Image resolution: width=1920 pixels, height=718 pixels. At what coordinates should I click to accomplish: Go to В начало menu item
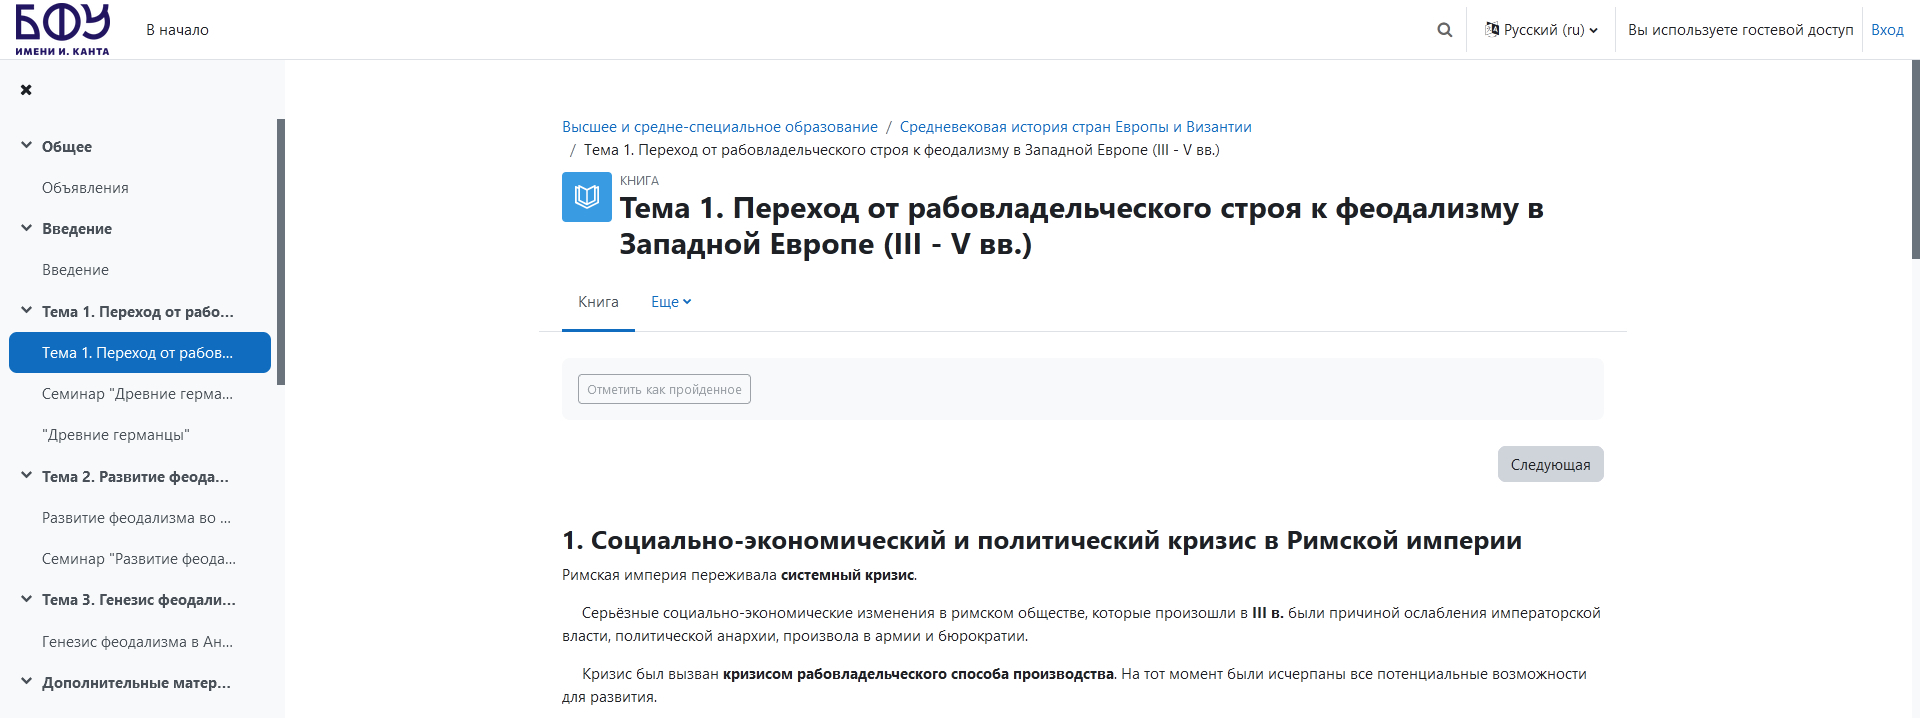177,30
